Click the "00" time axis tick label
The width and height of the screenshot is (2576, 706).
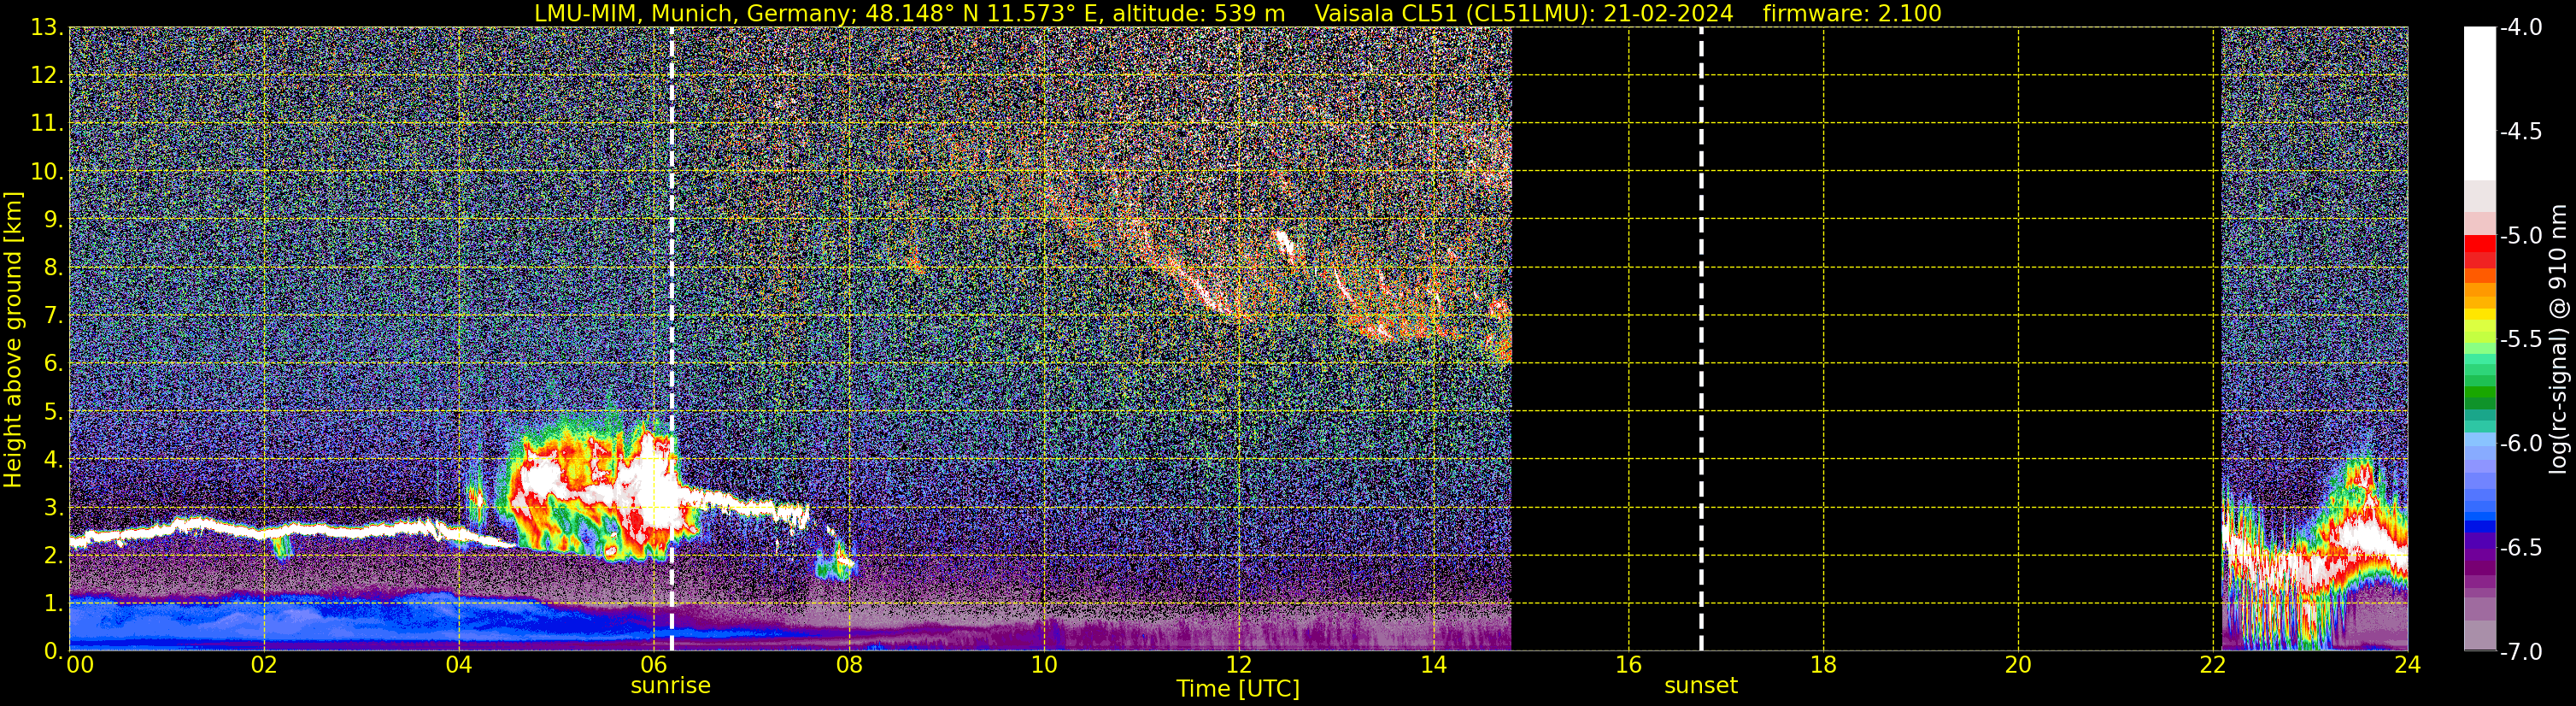coord(80,665)
